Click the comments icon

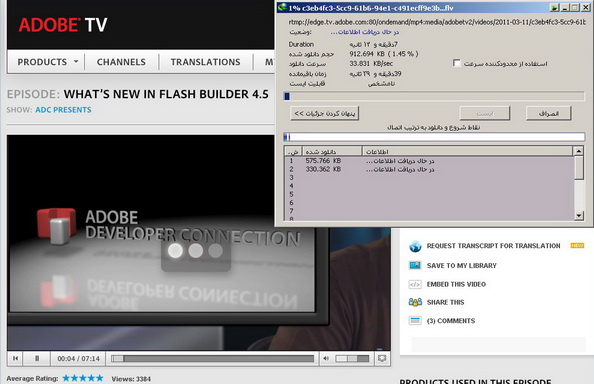pyautogui.click(x=415, y=321)
